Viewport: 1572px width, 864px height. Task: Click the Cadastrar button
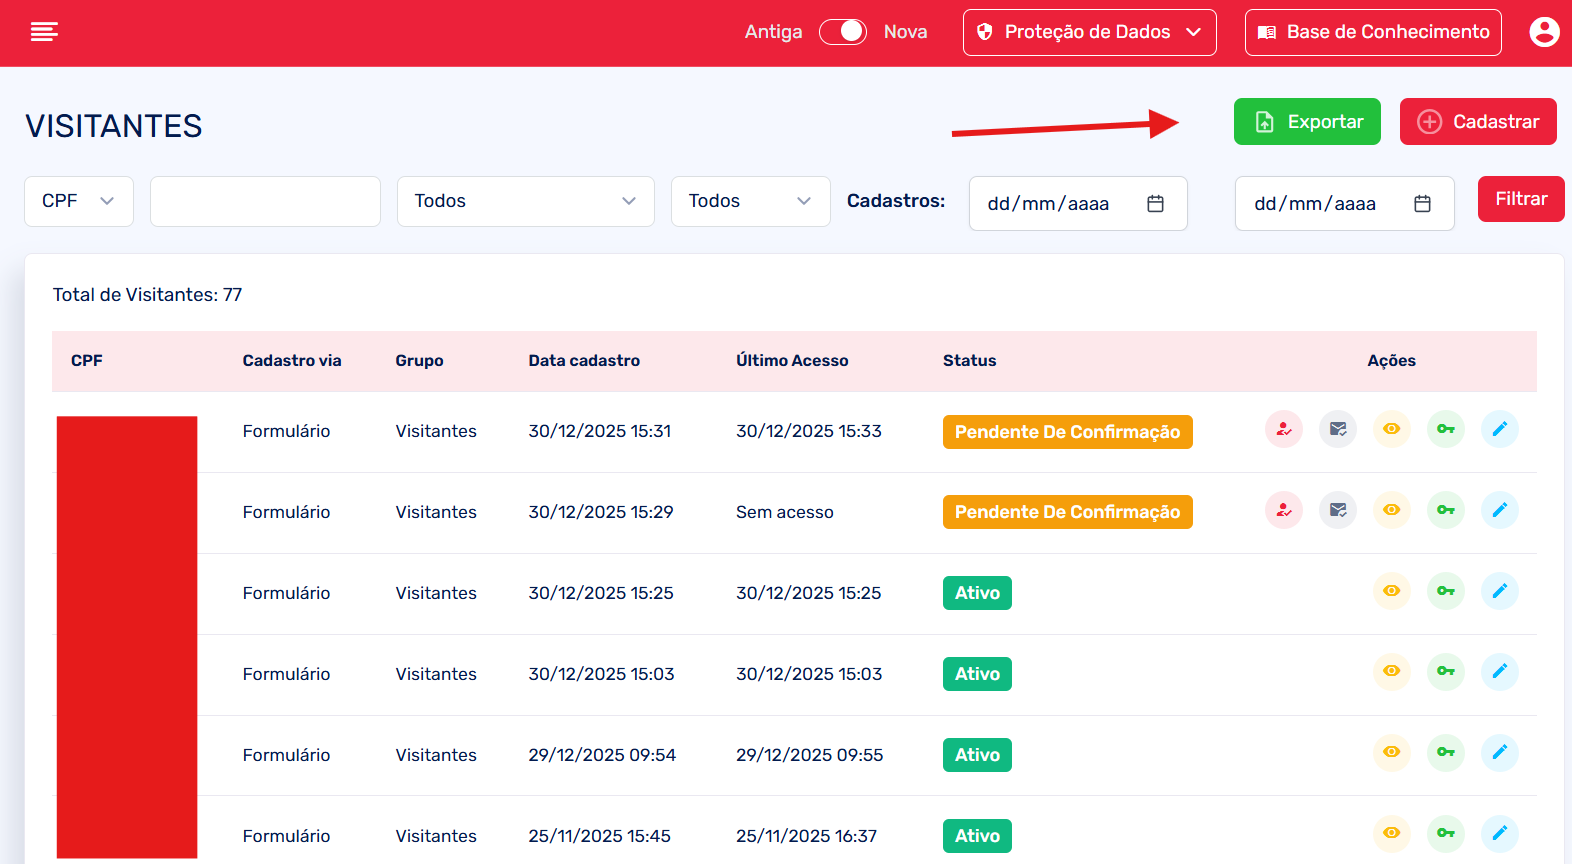[x=1477, y=122]
